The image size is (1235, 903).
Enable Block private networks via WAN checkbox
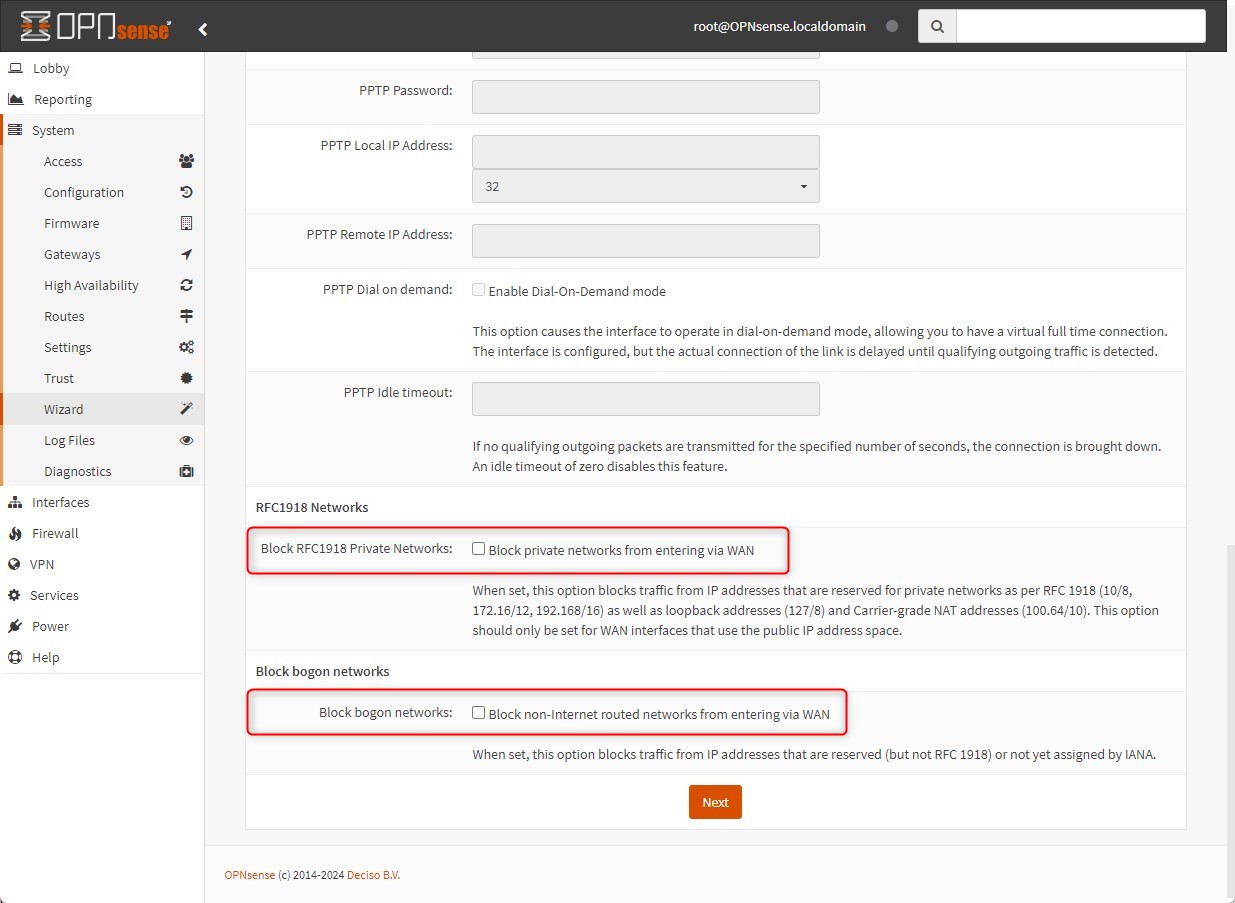click(x=479, y=549)
